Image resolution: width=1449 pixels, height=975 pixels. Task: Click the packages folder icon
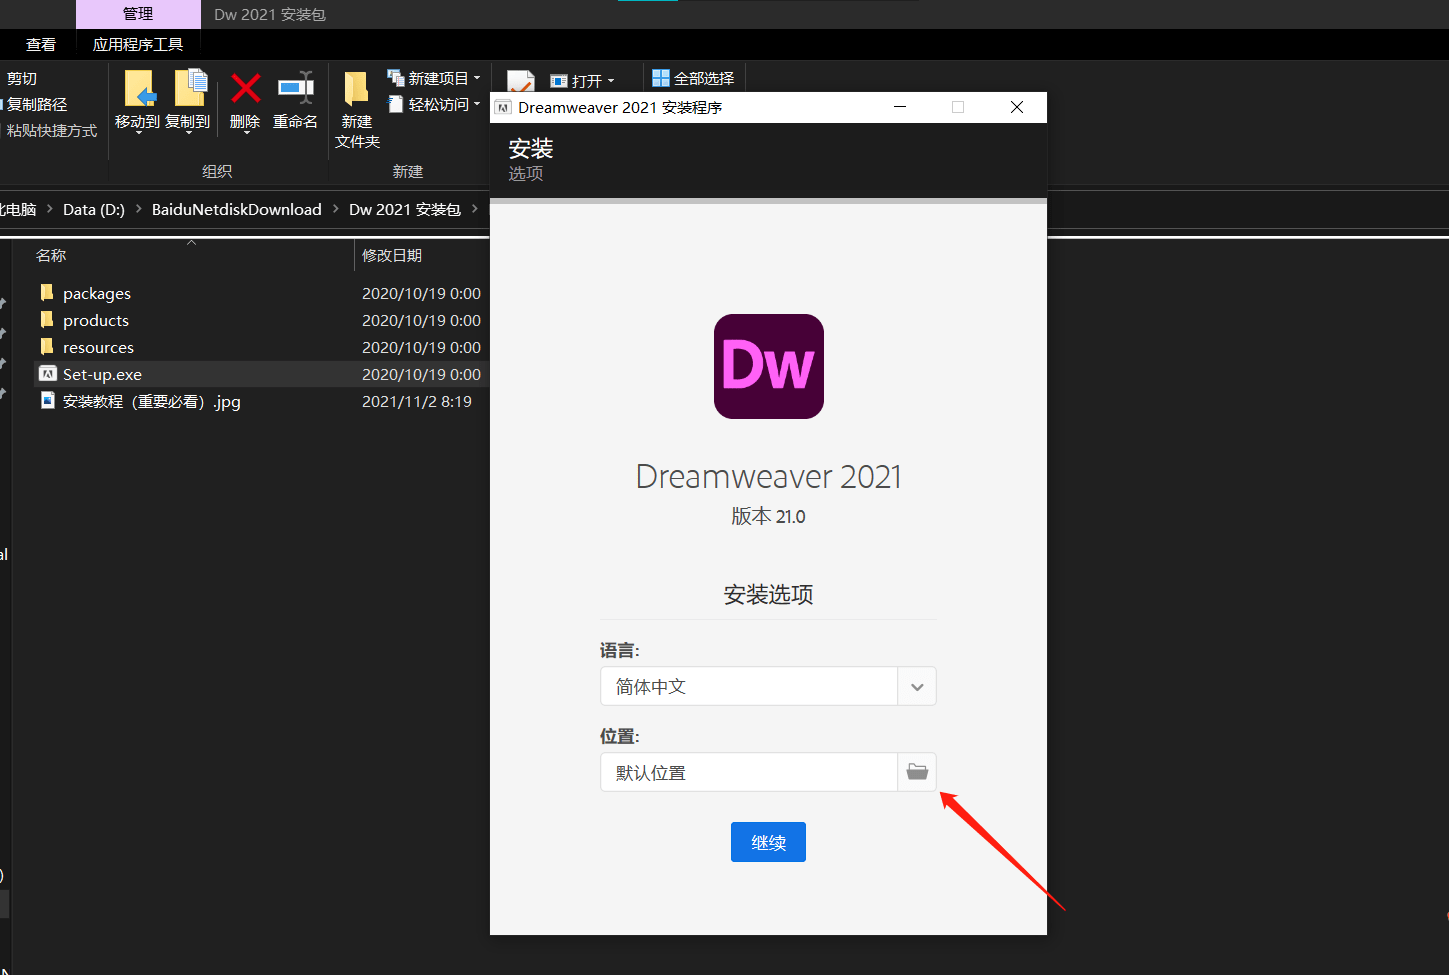pos(47,292)
